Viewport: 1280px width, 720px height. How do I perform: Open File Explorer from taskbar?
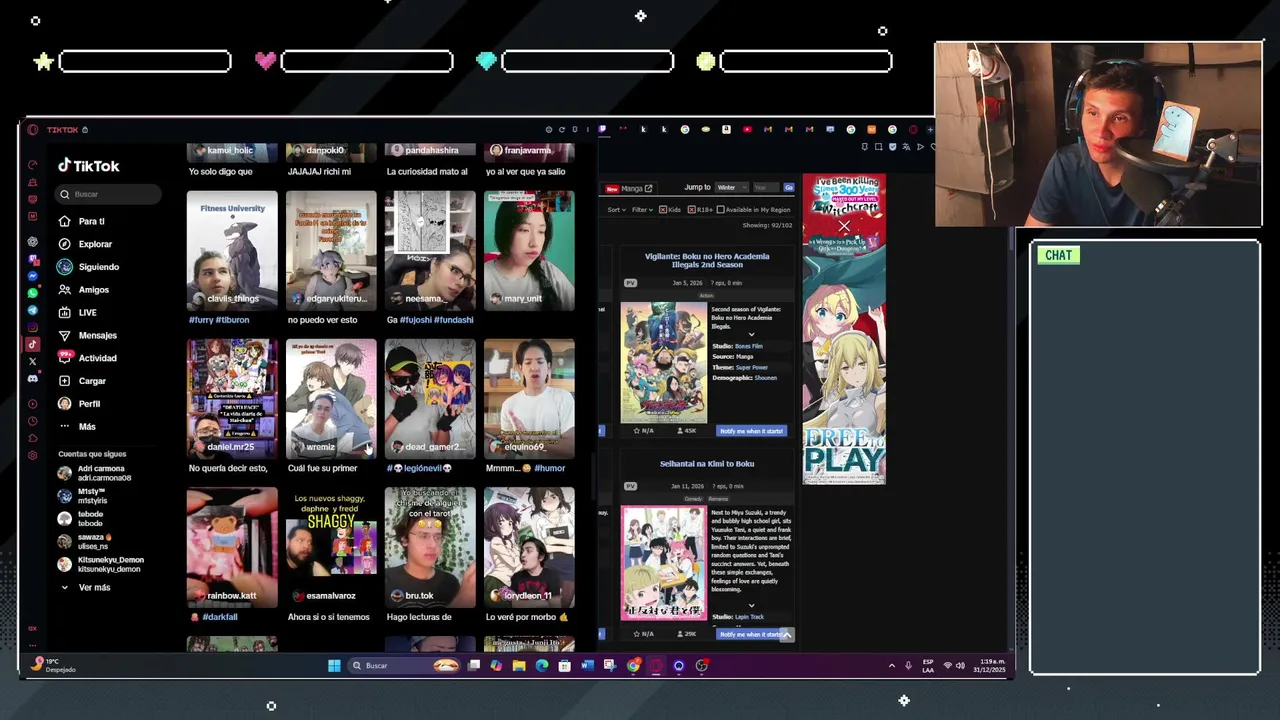519,665
